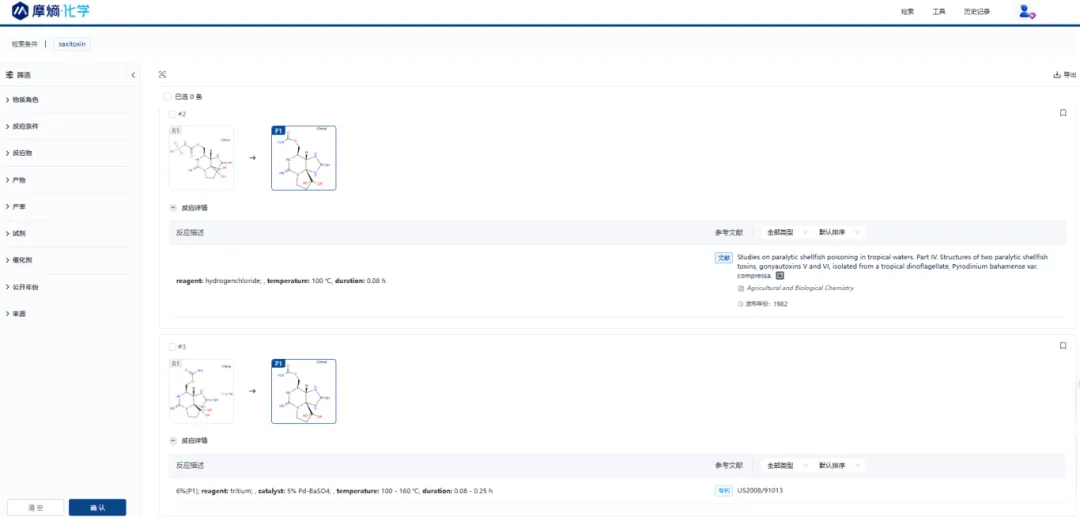Select product P1 structure in reaction #2
The height and width of the screenshot is (517, 1080).
[304, 158]
